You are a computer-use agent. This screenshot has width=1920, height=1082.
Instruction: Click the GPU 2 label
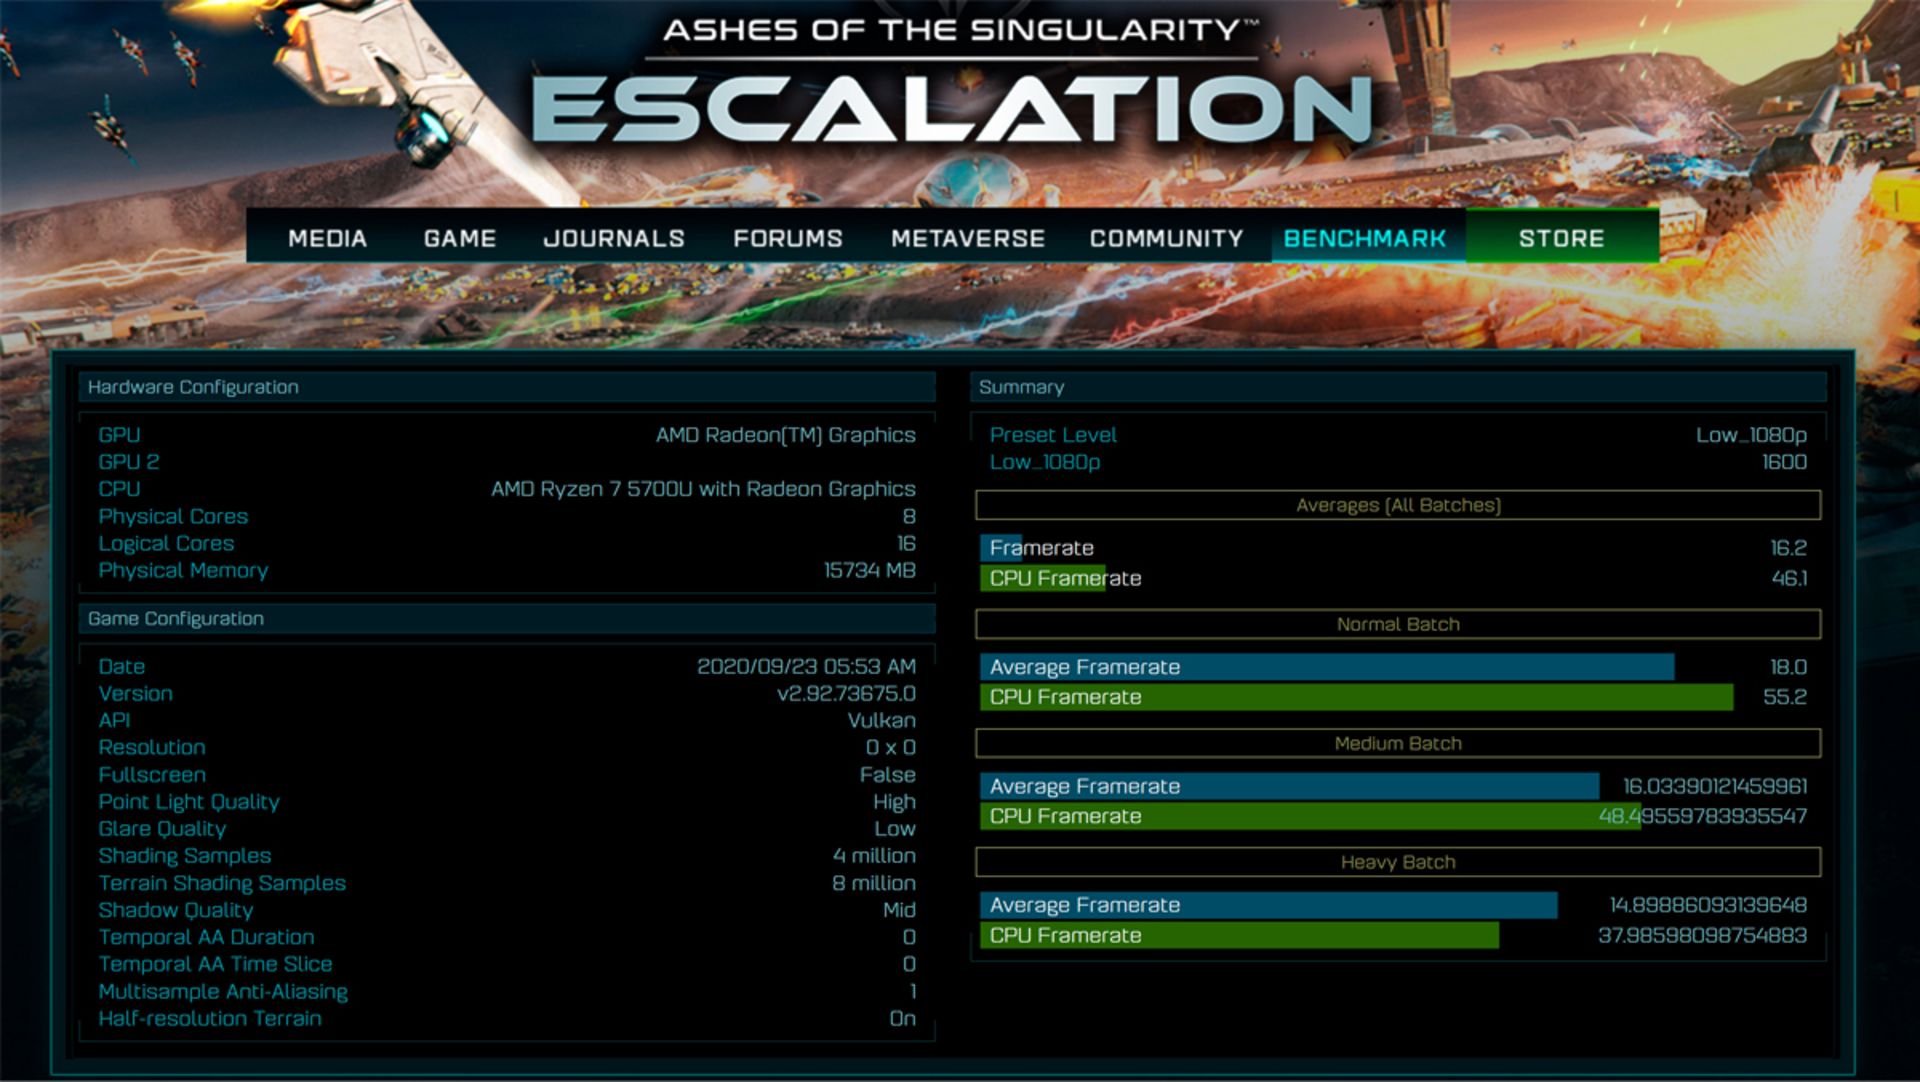(128, 462)
